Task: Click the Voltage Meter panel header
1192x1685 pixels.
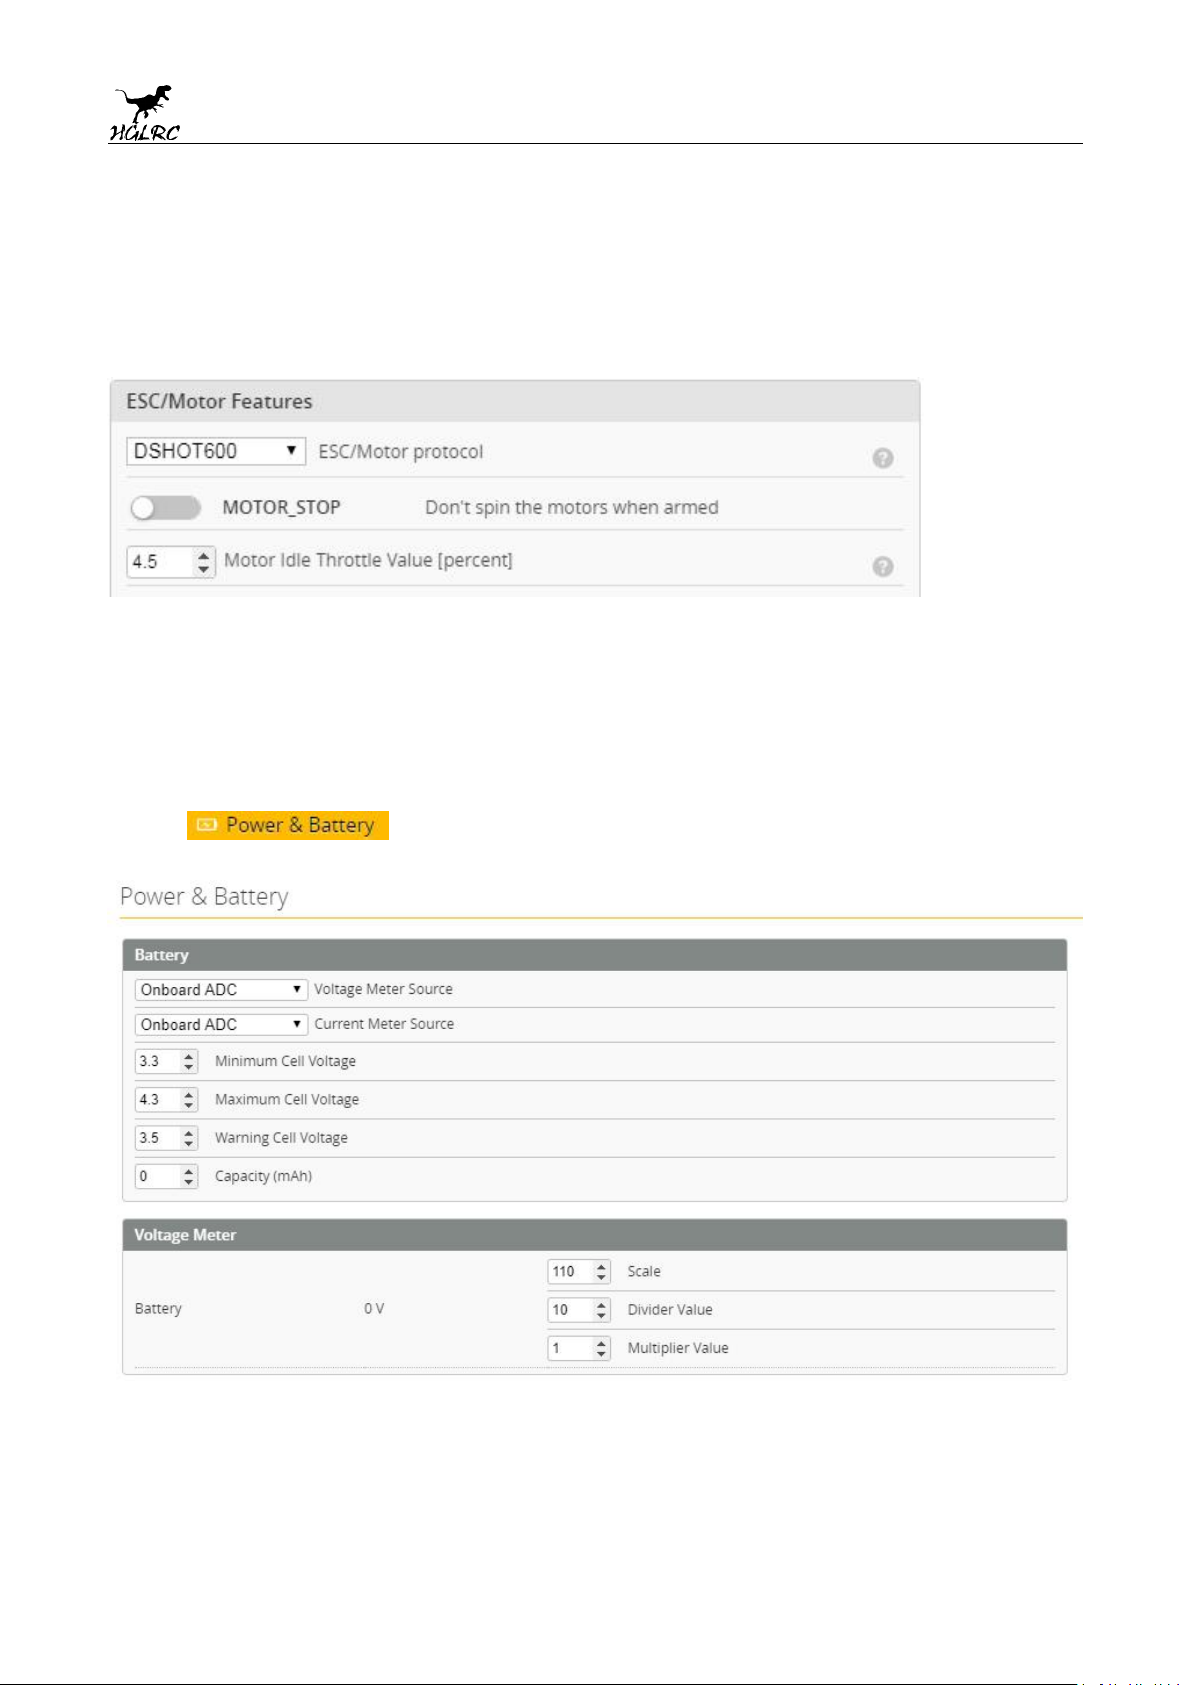Action: pyautogui.click(x=594, y=1235)
